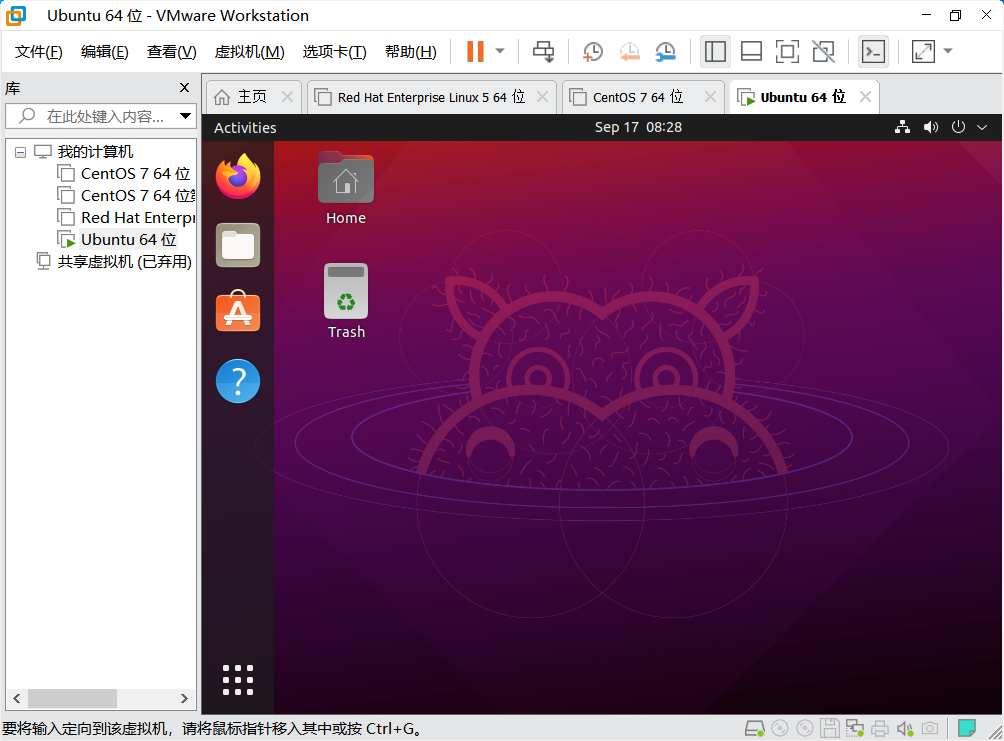Close the CentOS 7 64 位 tab
Viewport: 1004px width, 741px height.
710,97
